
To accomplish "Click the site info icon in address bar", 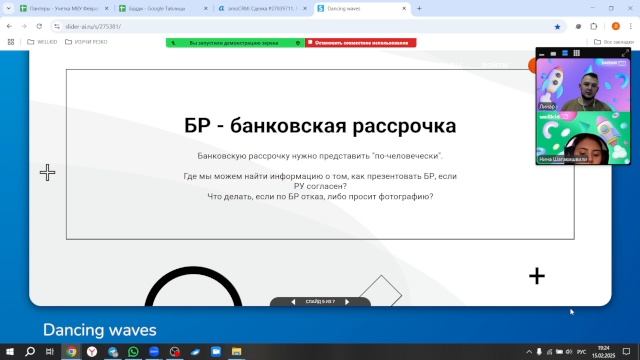I will 57,26.
